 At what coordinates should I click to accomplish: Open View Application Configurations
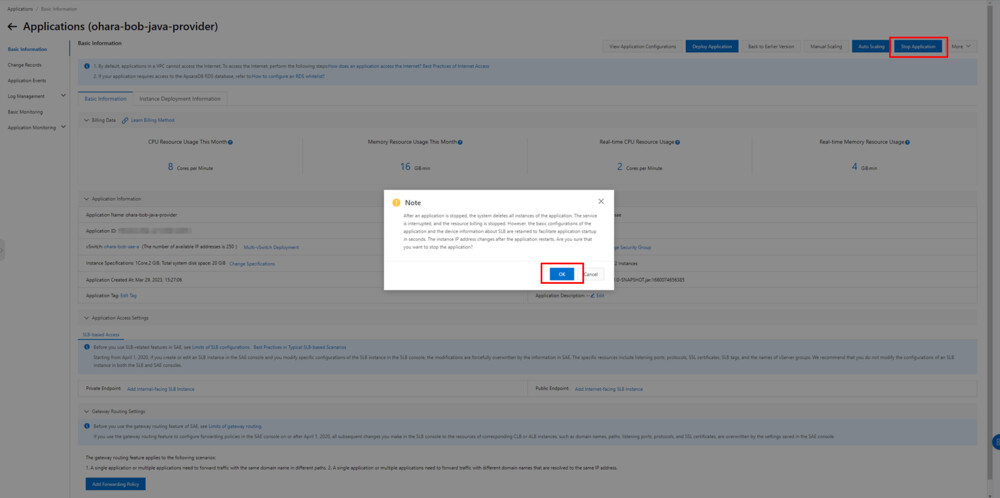[642, 47]
